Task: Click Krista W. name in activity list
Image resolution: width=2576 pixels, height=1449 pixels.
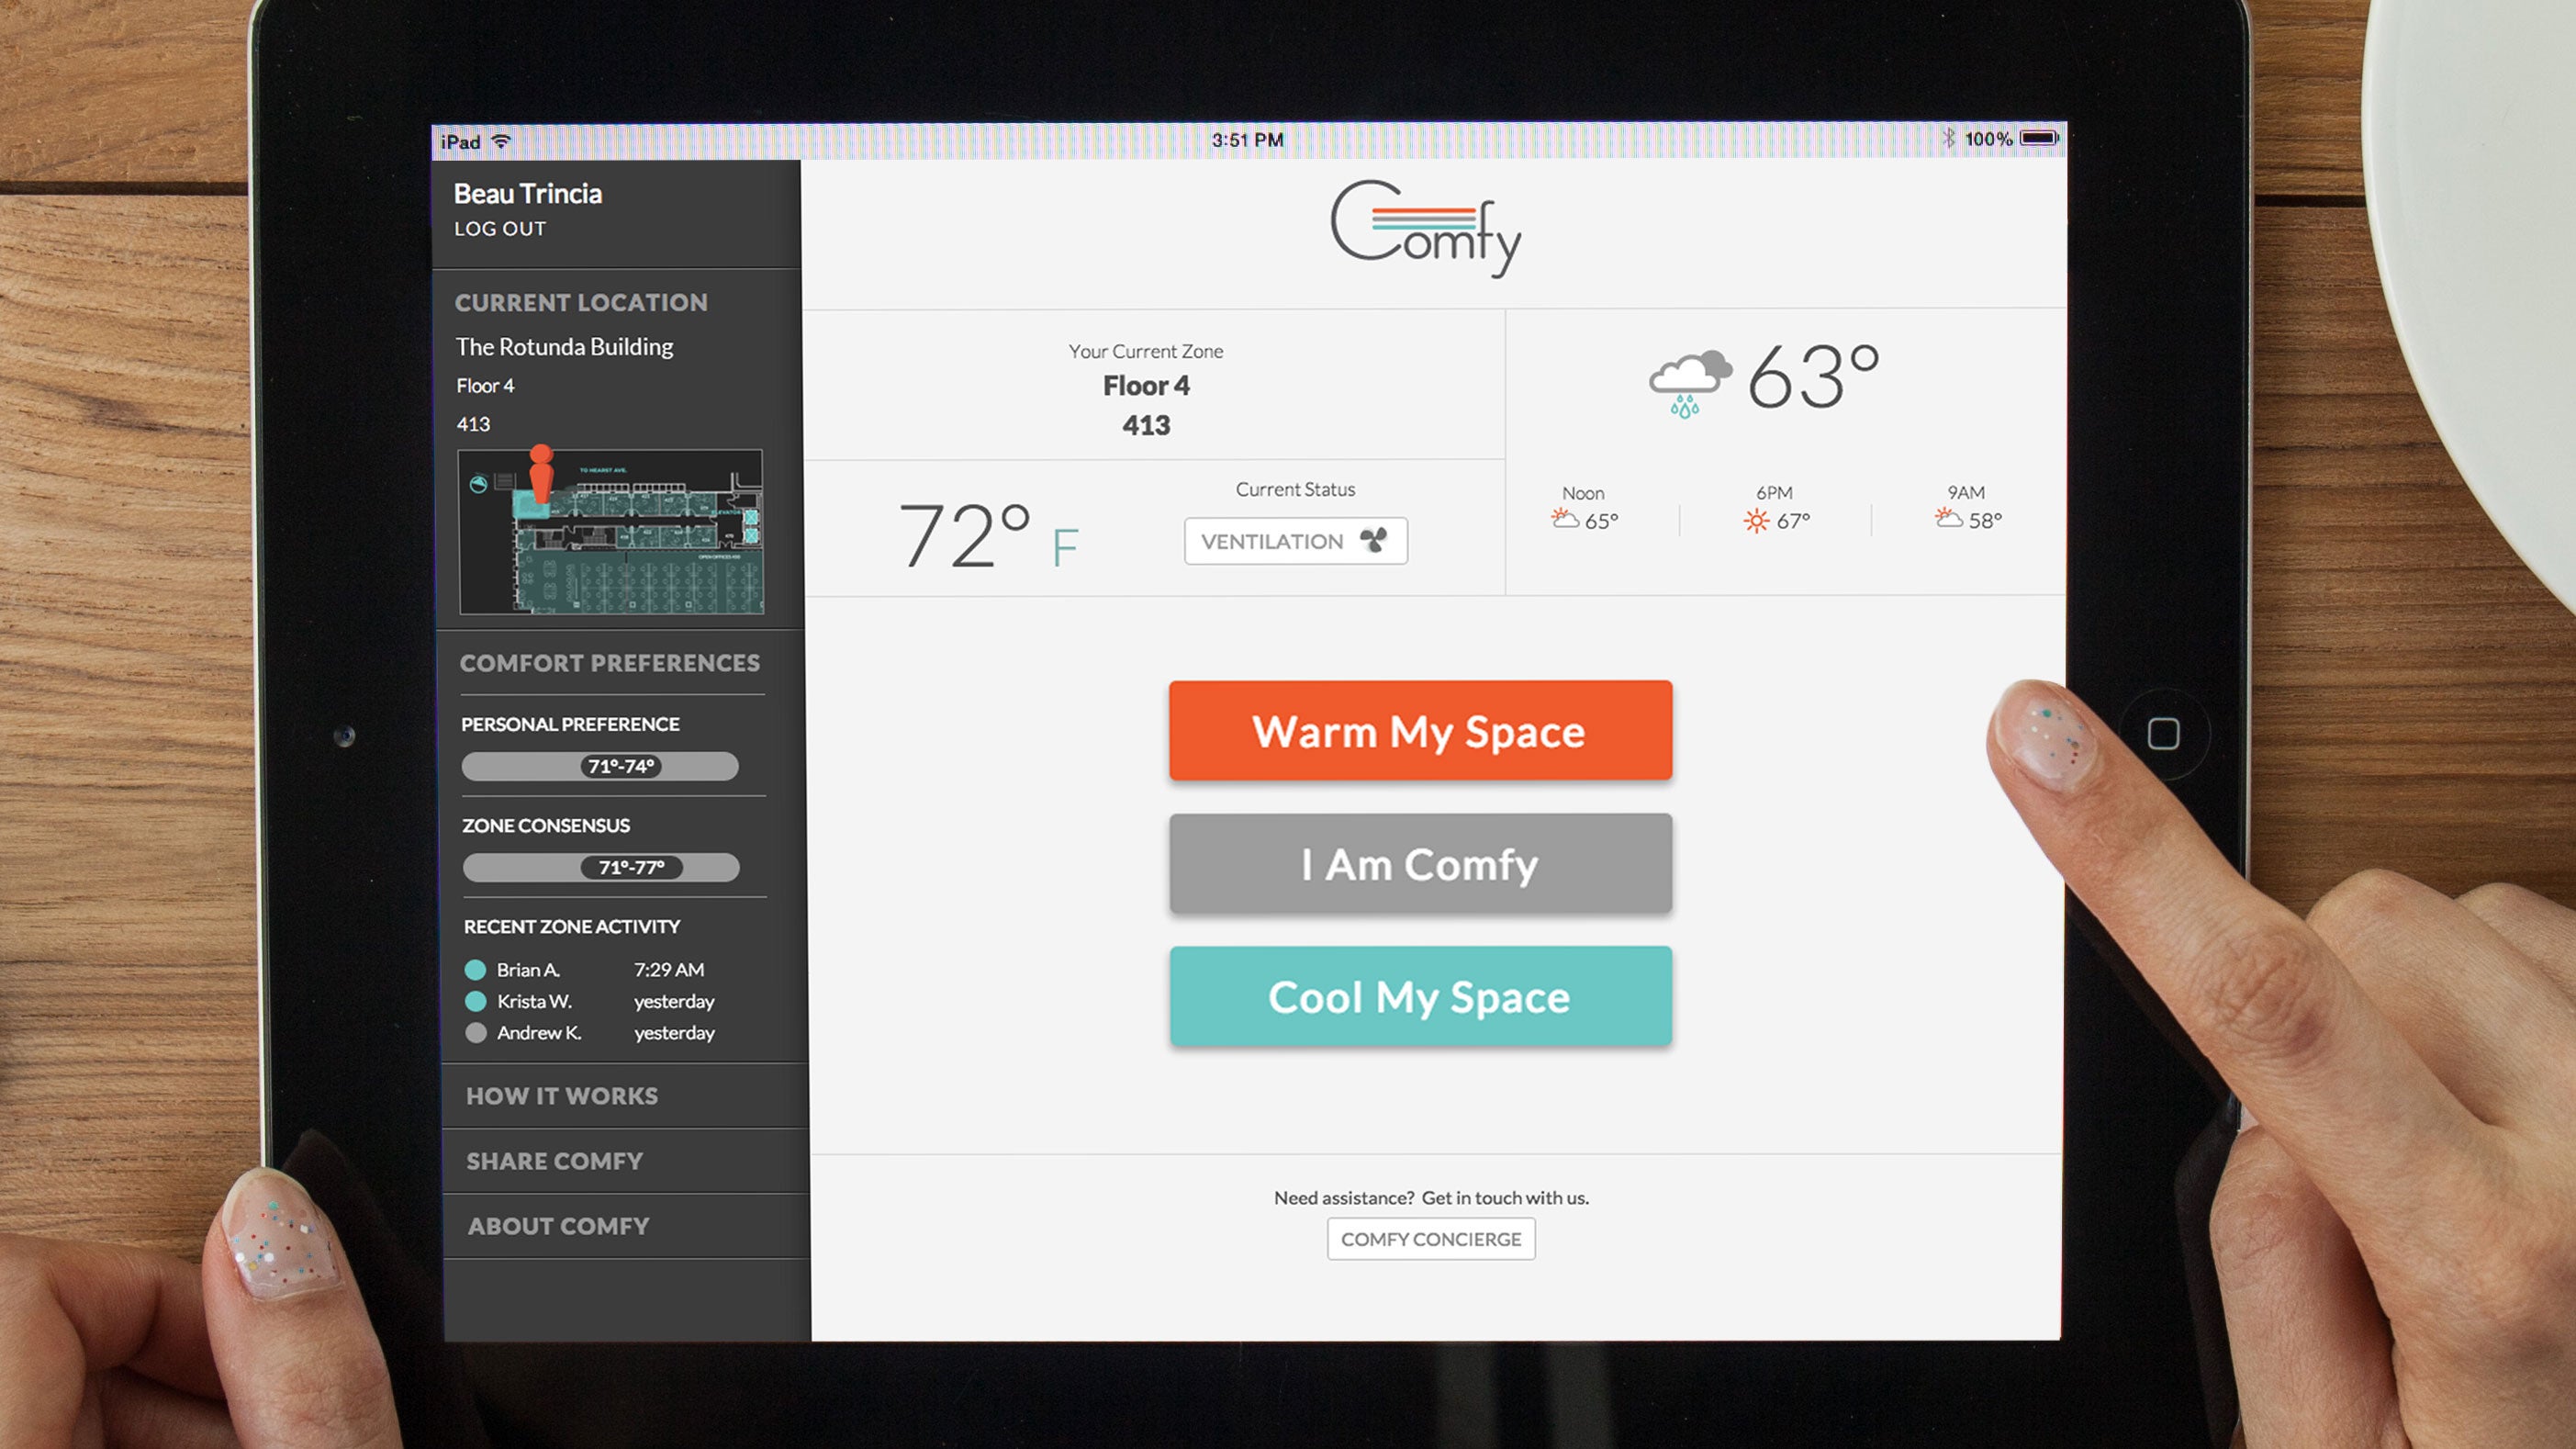Action: coord(534,1002)
